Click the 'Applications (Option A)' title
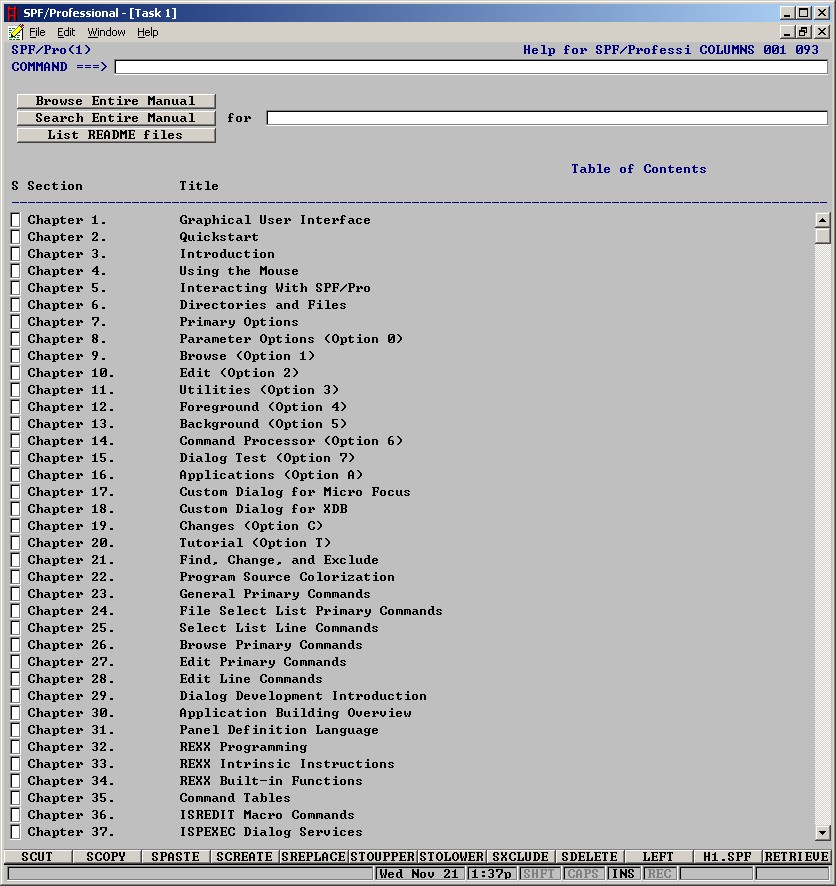 271,475
